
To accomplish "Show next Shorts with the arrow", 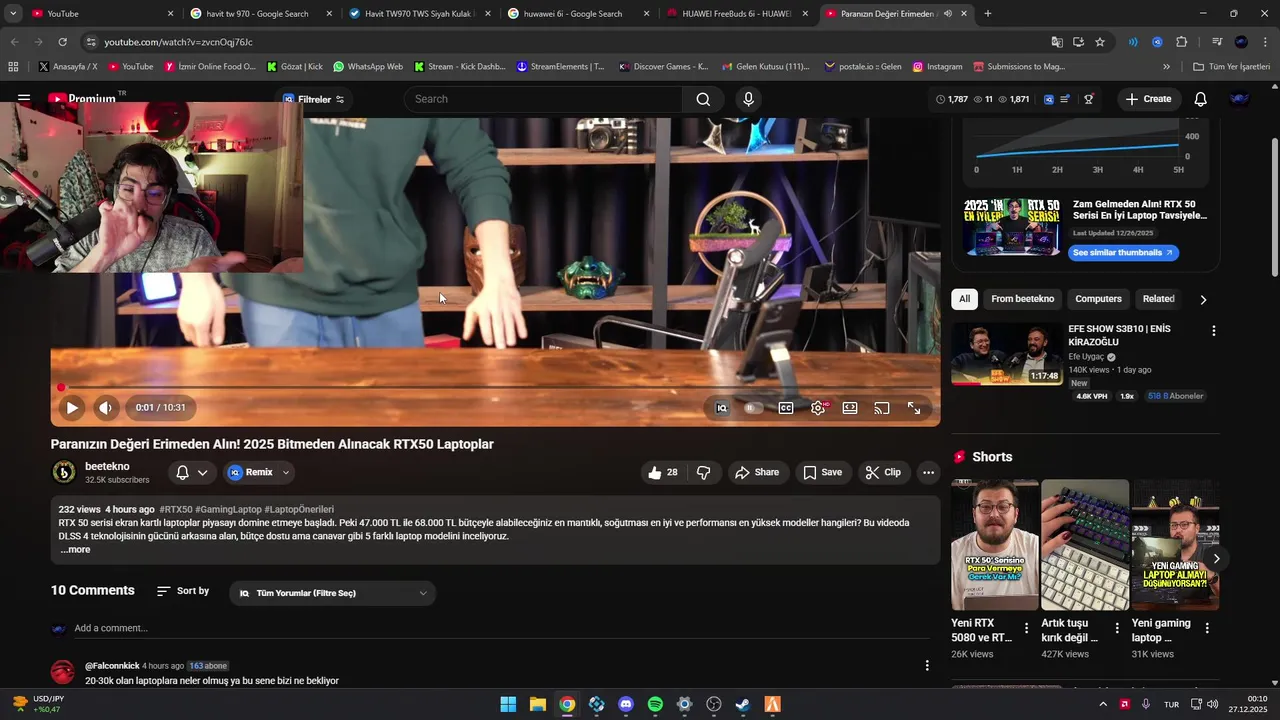I will [x=1216, y=558].
